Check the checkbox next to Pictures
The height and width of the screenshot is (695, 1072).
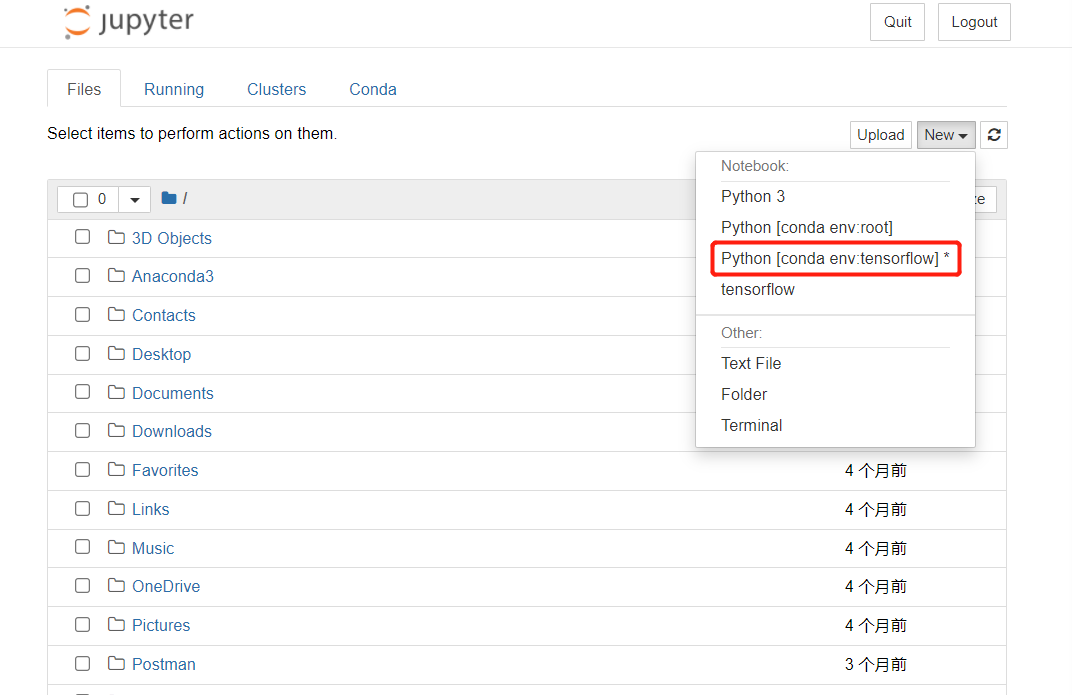(x=82, y=624)
